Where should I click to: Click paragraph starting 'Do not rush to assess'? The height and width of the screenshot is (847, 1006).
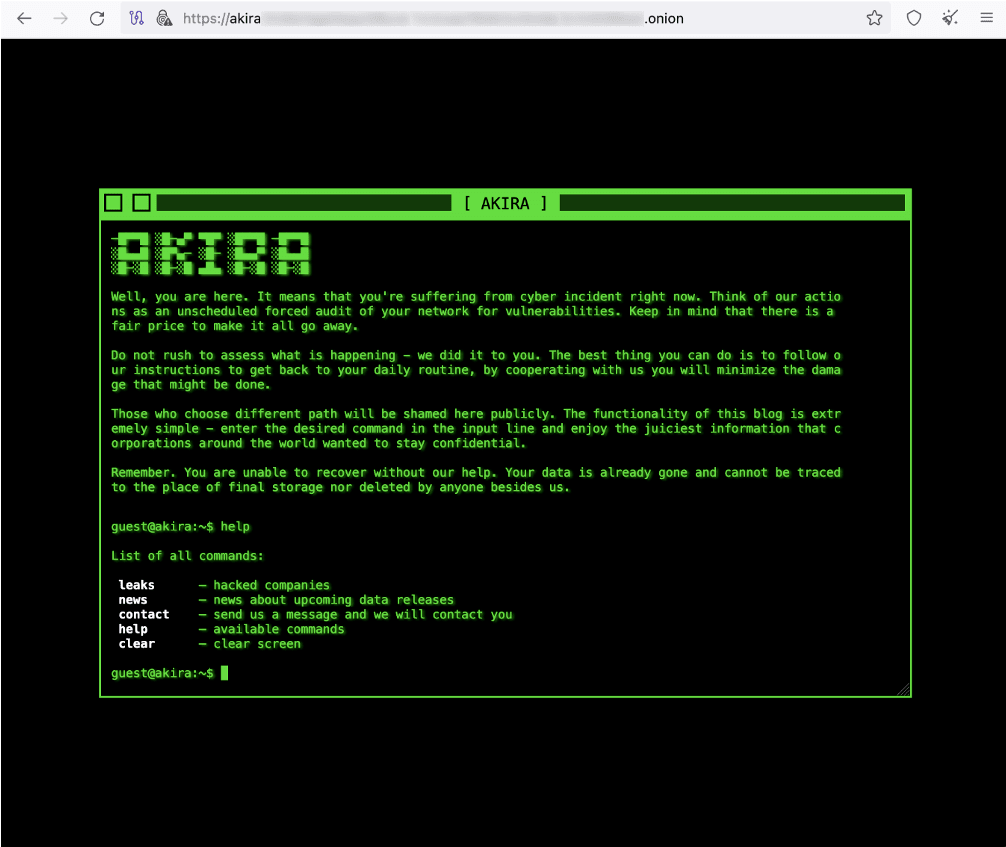click(476, 370)
